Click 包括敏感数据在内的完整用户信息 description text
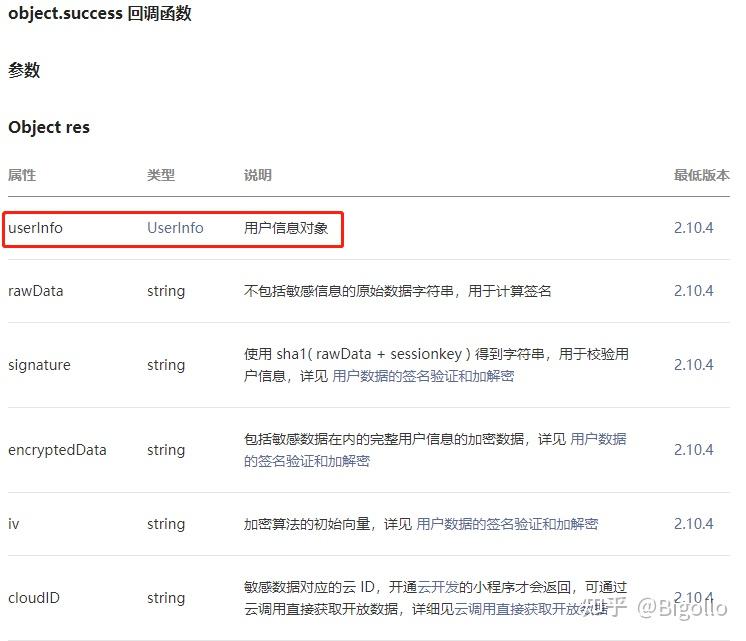This screenshot has height=641, width=746. click(349, 439)
